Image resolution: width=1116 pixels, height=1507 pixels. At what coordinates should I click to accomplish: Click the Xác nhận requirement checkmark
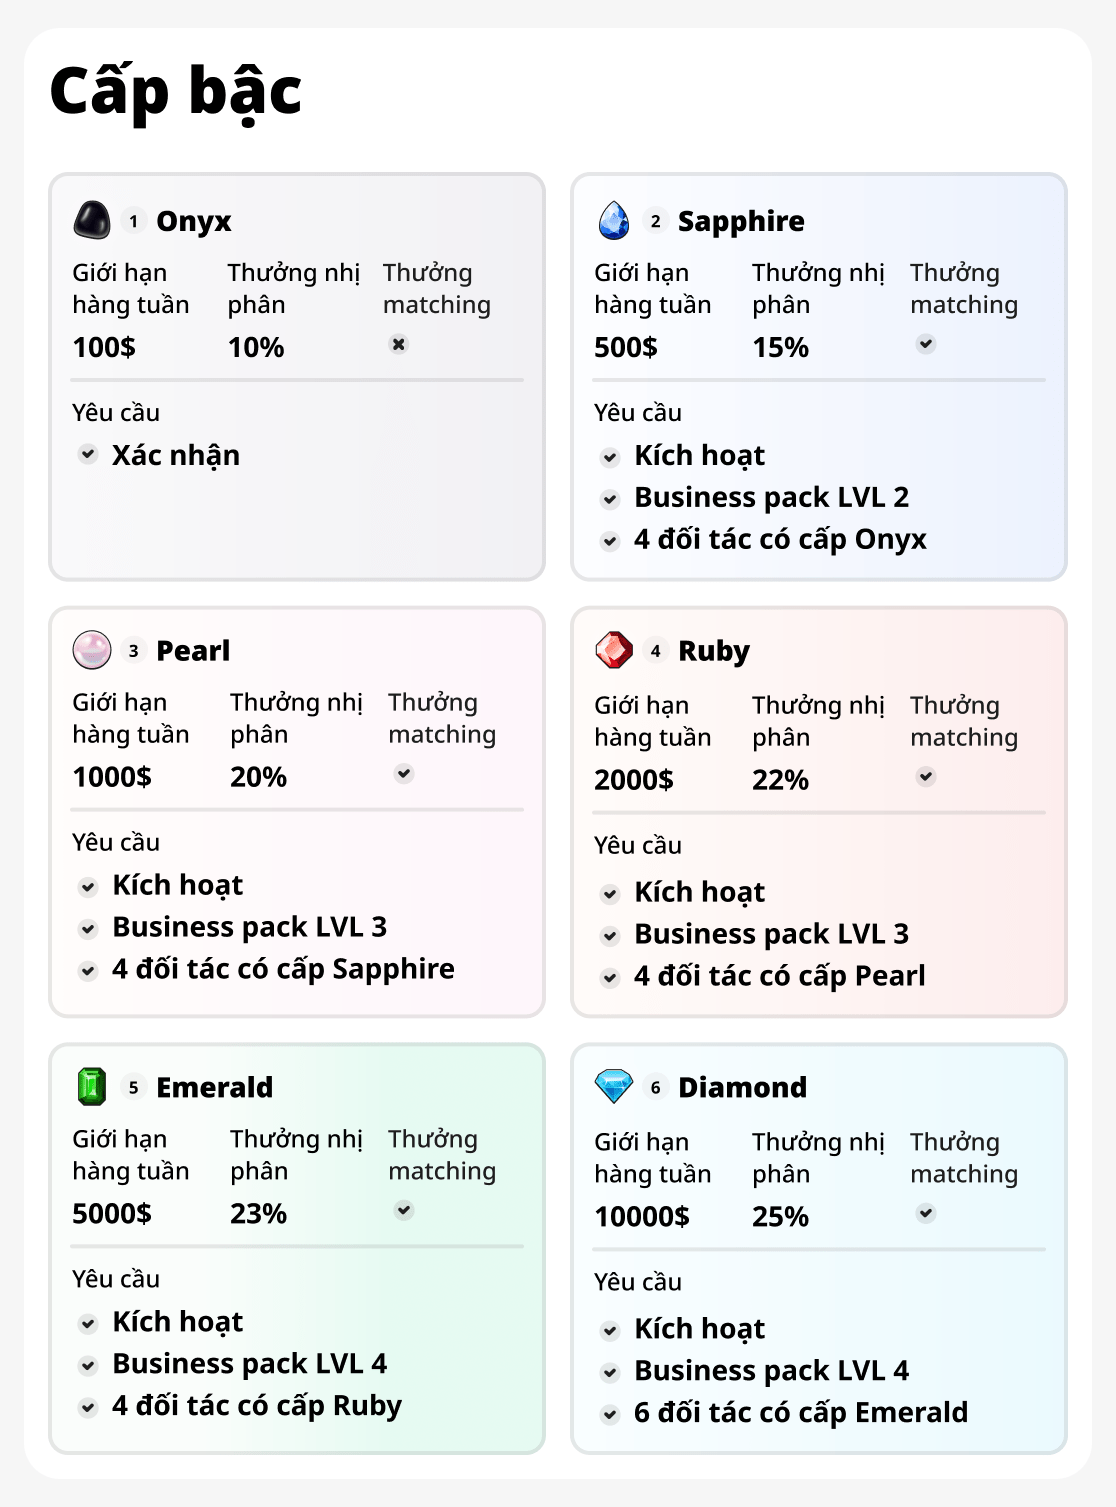88,454
